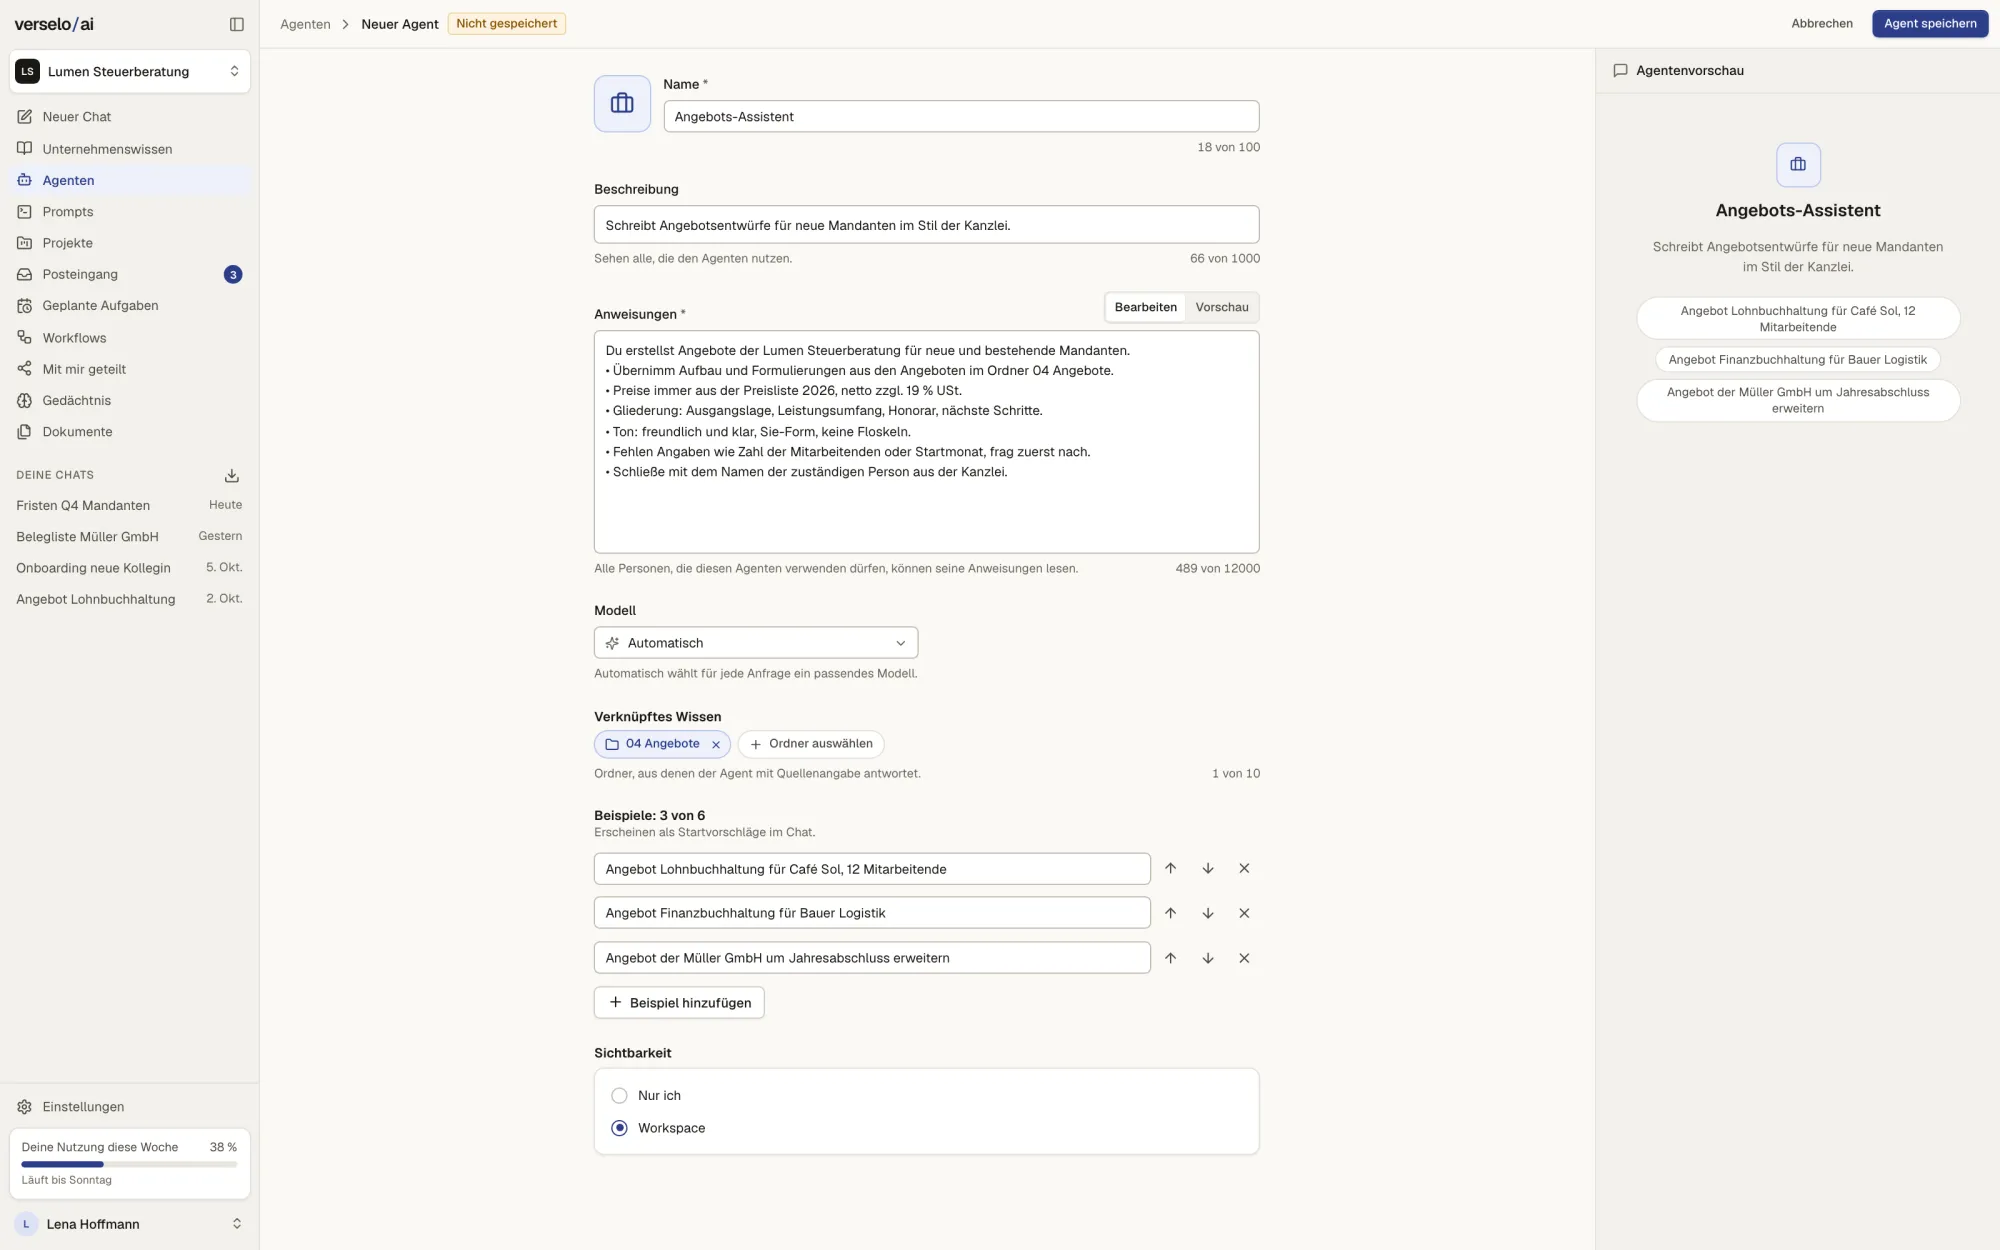
Task: Switch to the Bearbeiten tab
Action: tap(1145, 307)
